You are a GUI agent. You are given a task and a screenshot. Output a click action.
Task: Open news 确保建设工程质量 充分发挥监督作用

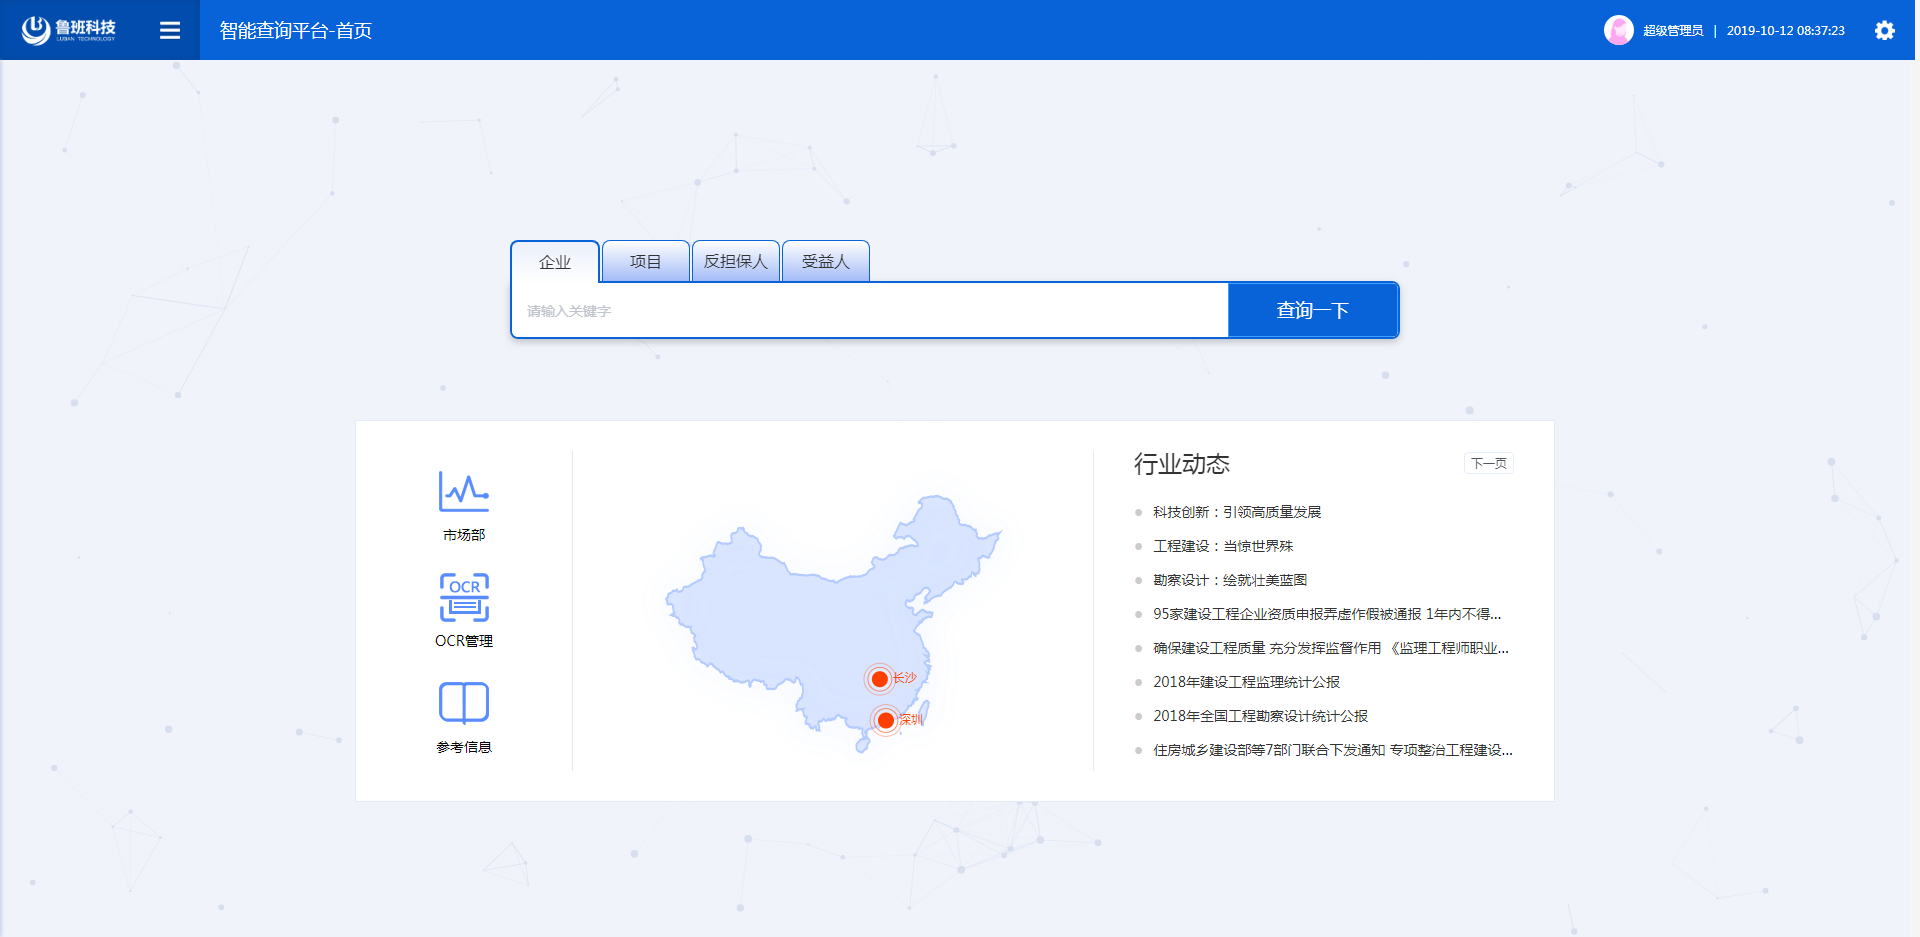point(1331,648)
